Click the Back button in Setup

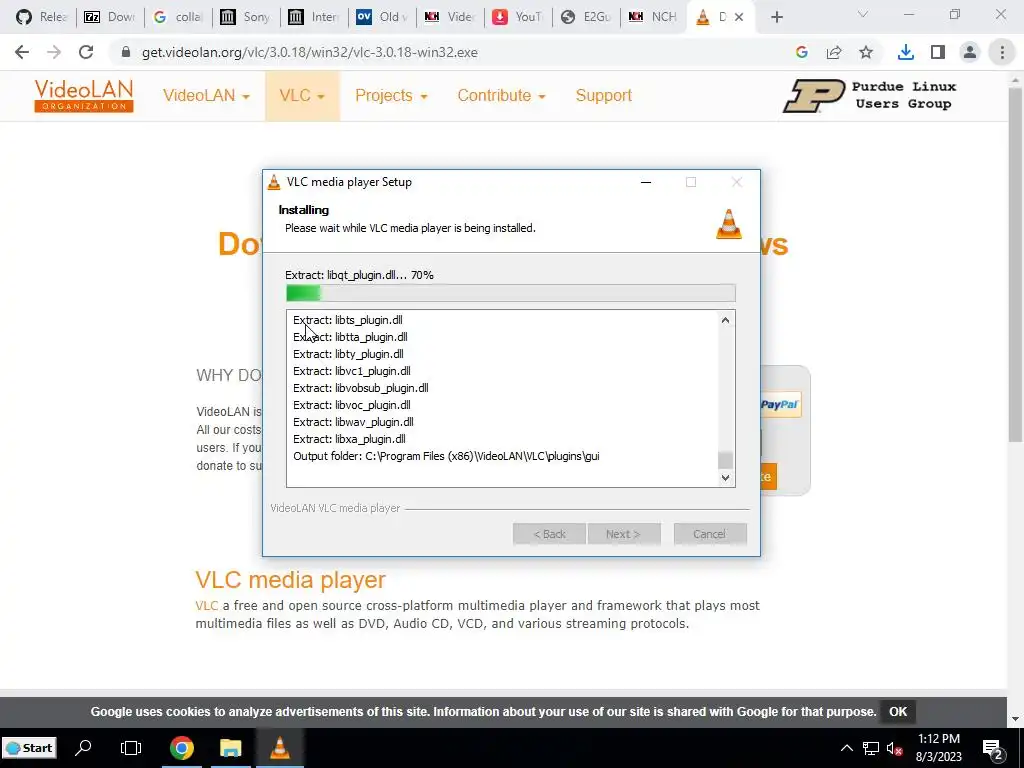(549, 534)
